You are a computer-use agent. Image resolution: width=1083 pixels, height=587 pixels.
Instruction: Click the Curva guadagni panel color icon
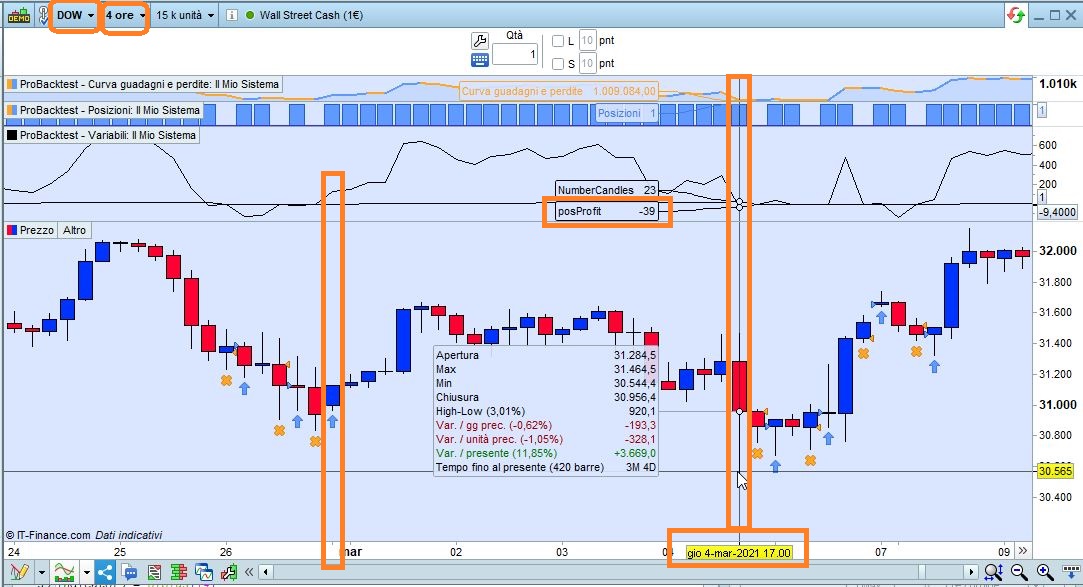point(11,84)
